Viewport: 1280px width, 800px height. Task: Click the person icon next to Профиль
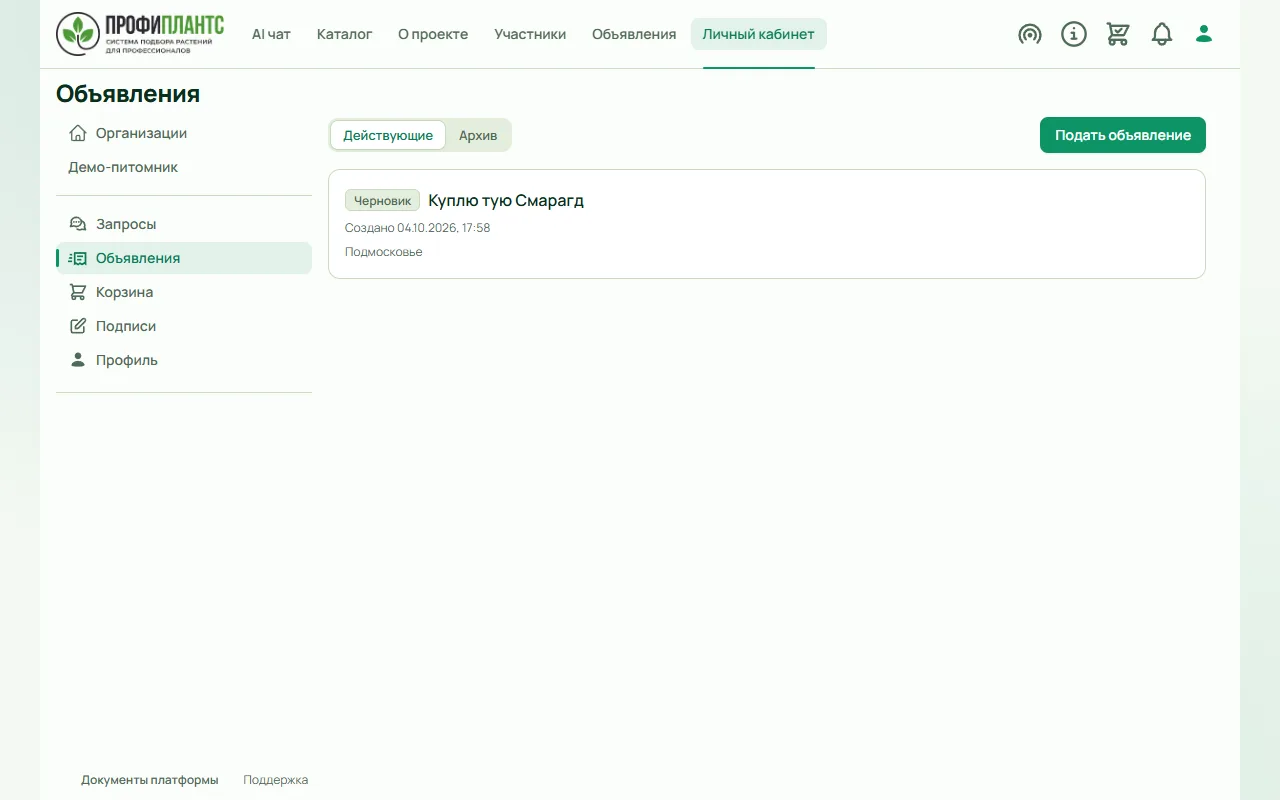point(78,360)
